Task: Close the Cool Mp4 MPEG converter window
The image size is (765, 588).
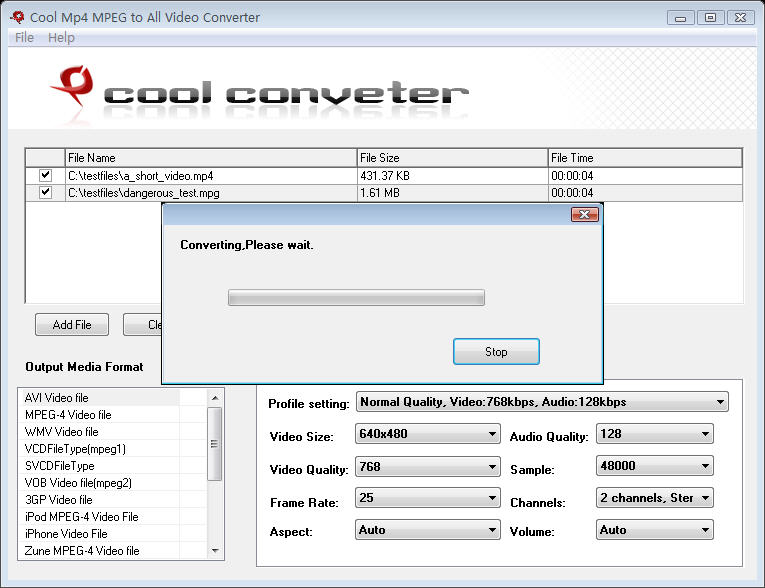Action: pyautogui.click(x=741, y=18)
